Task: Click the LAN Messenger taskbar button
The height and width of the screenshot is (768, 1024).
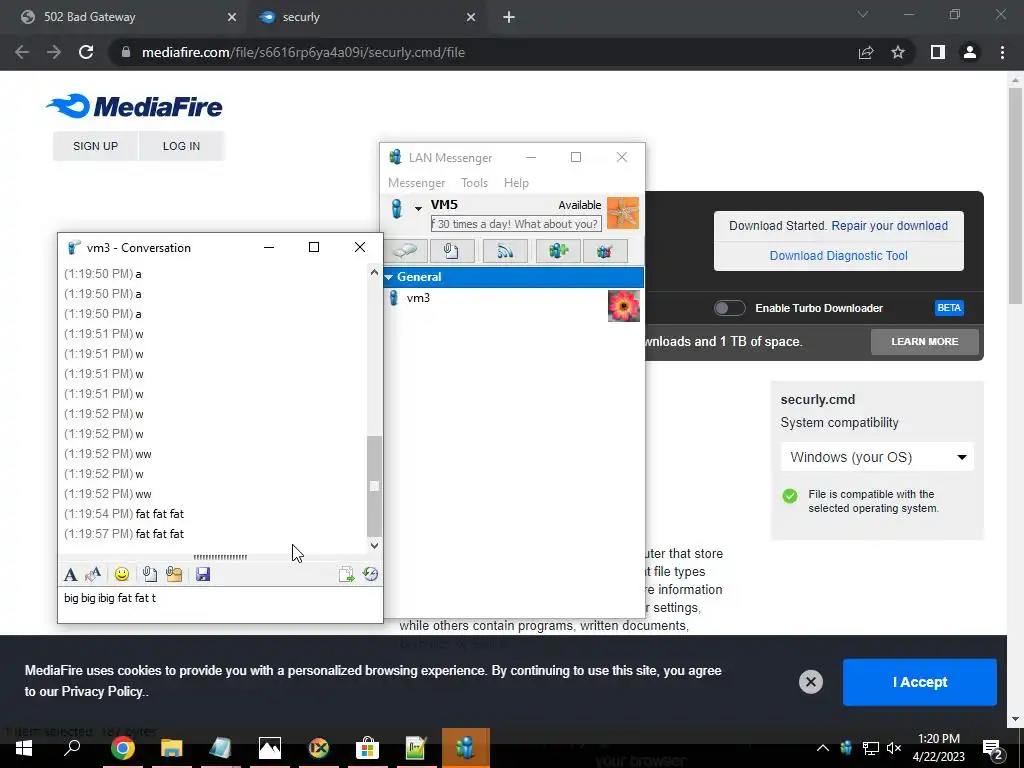Action: (466, 748)
